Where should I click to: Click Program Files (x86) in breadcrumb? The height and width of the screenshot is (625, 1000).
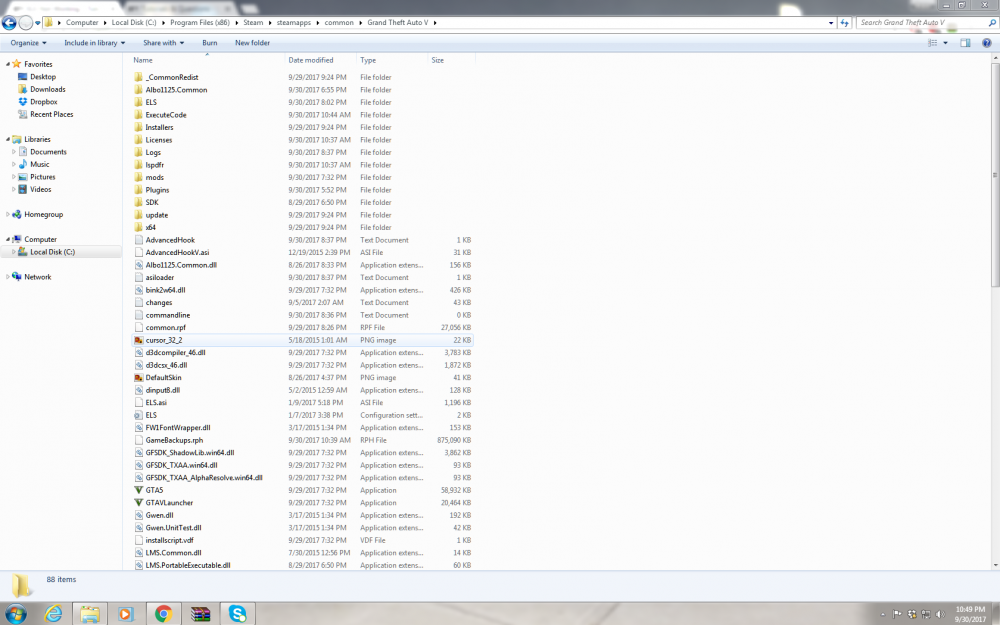(x=200, y=22)
